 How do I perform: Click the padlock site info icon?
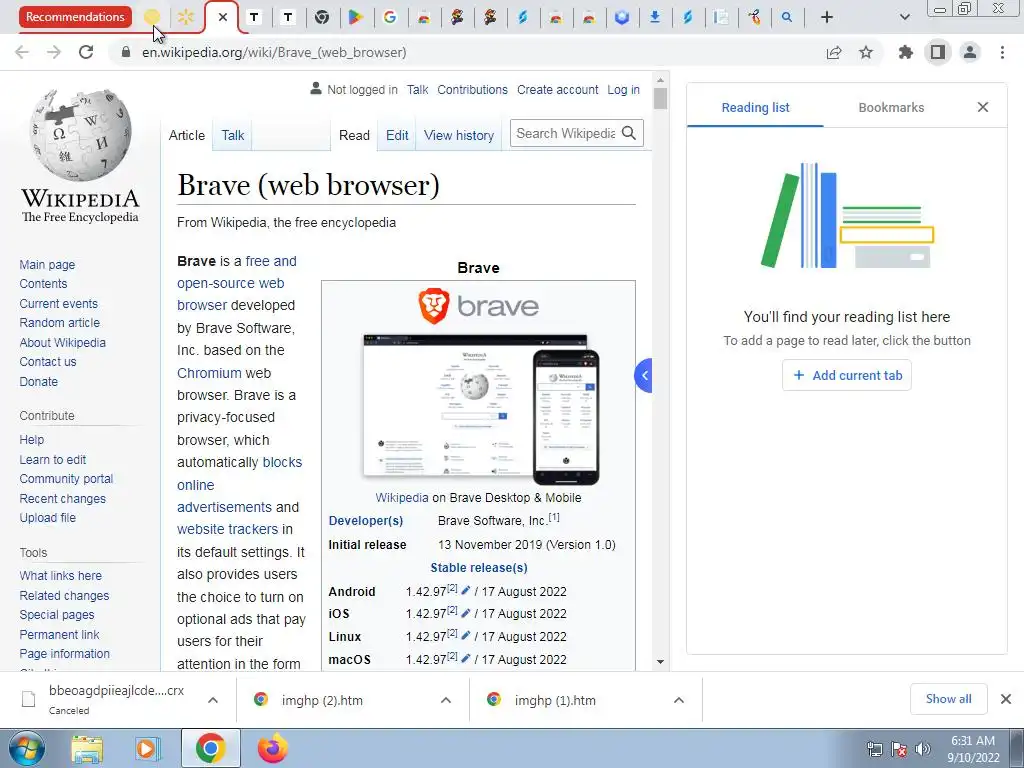coord(126,52)
